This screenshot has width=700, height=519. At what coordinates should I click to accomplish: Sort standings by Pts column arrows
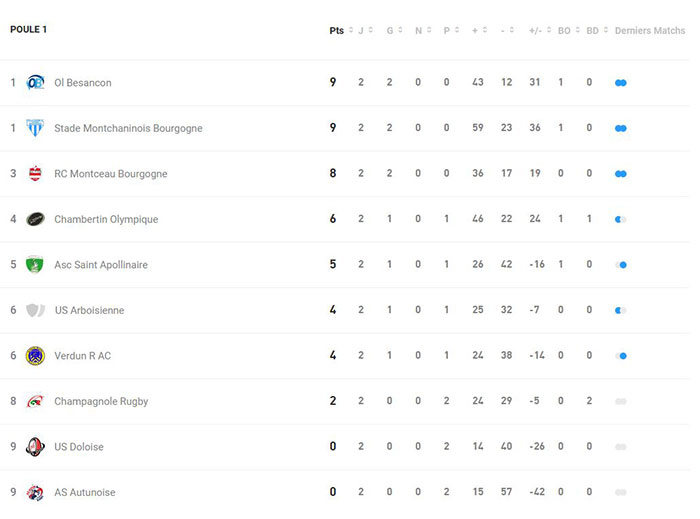[x=351, y=30]
